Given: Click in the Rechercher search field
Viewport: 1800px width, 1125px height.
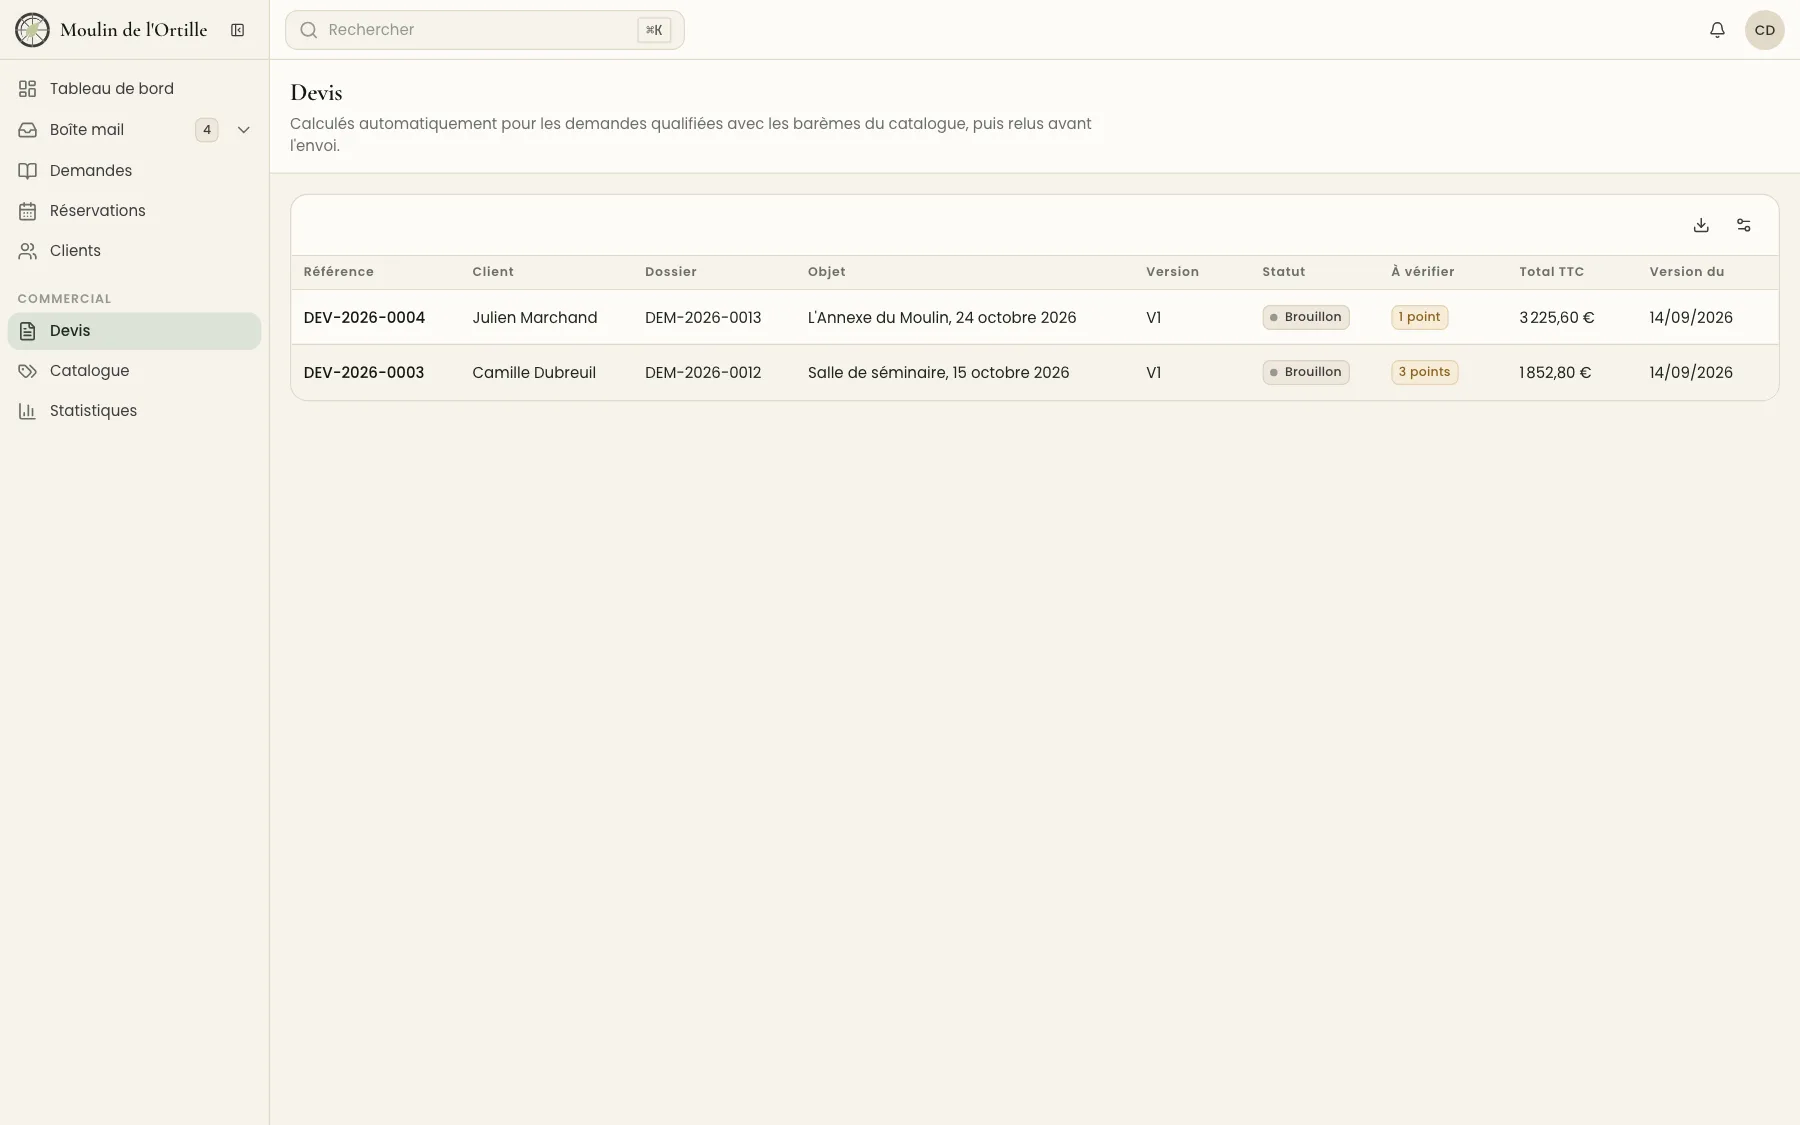Looking at the screenshot, I should click(485, 30).
